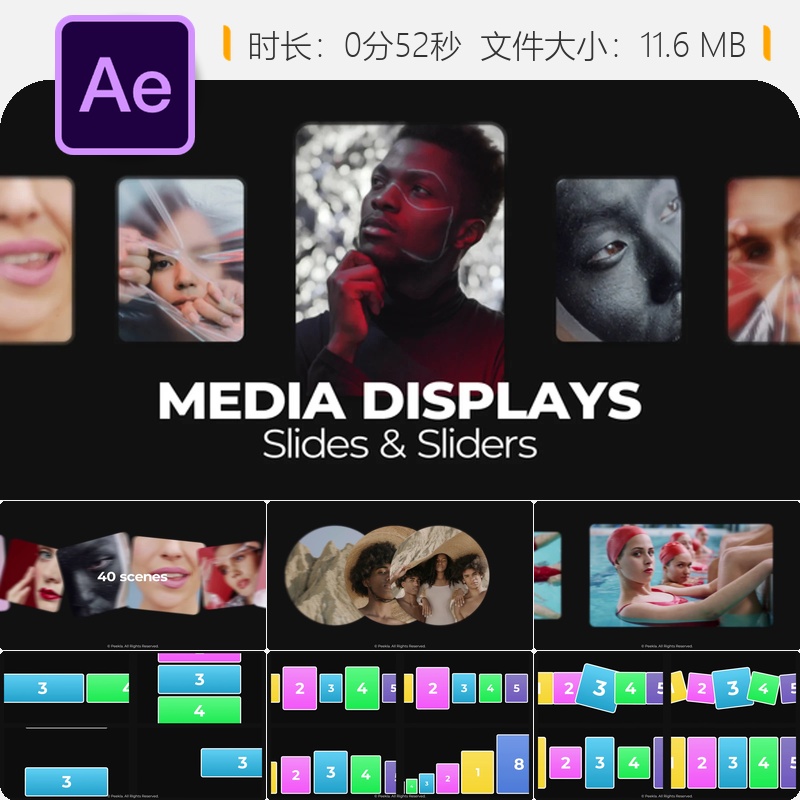Viewport: 800px width, 800px height.
Task: Click the MEDIA DISPLAYS title text
Action: pyautogui.click(x=400, y=400)
